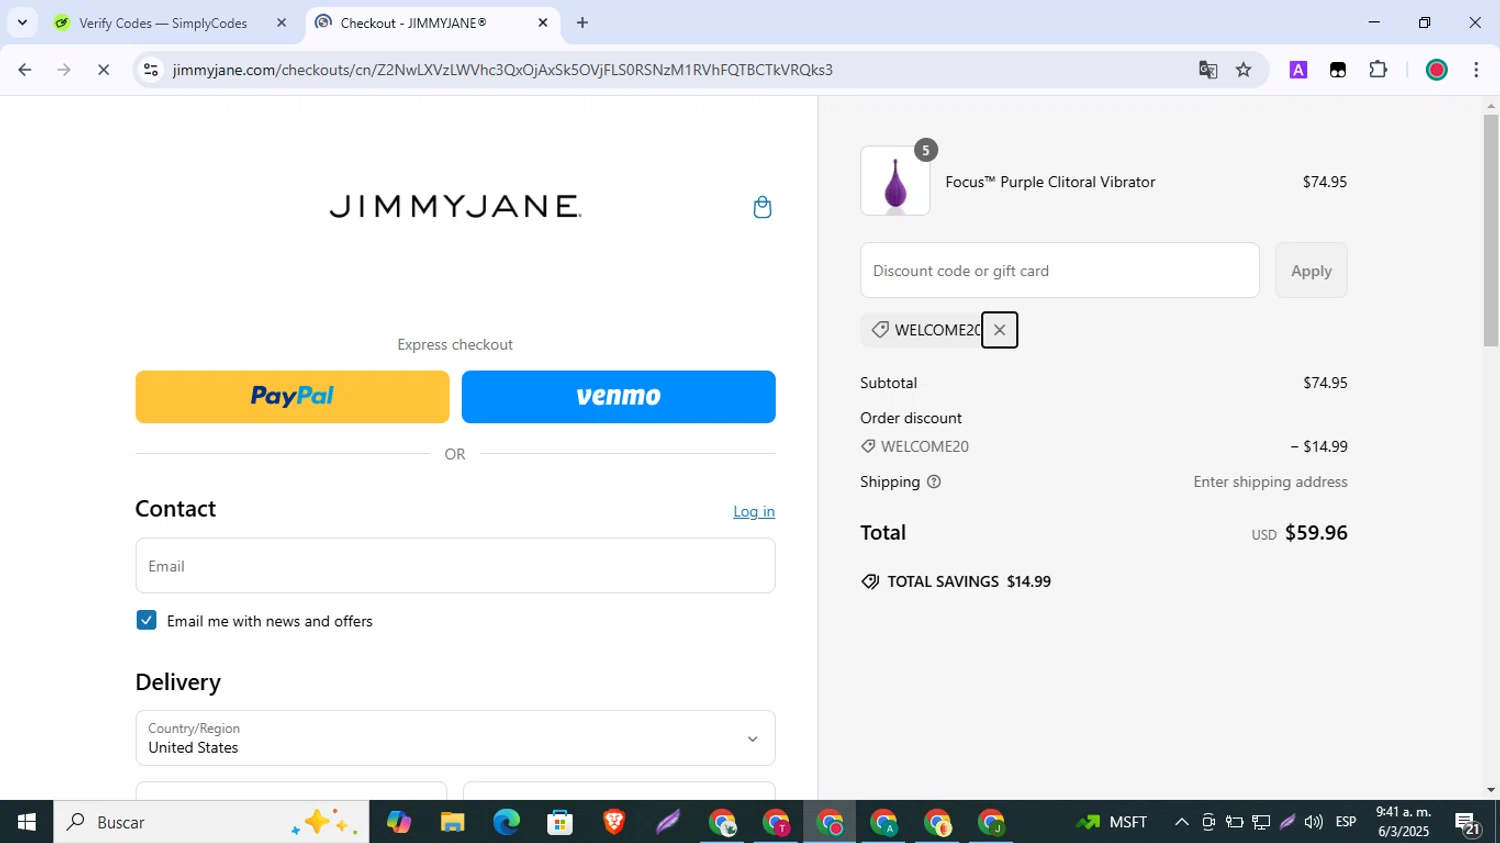
Task: Open a new browser tab
Action: pyautogui.click(x=582, y=22)
